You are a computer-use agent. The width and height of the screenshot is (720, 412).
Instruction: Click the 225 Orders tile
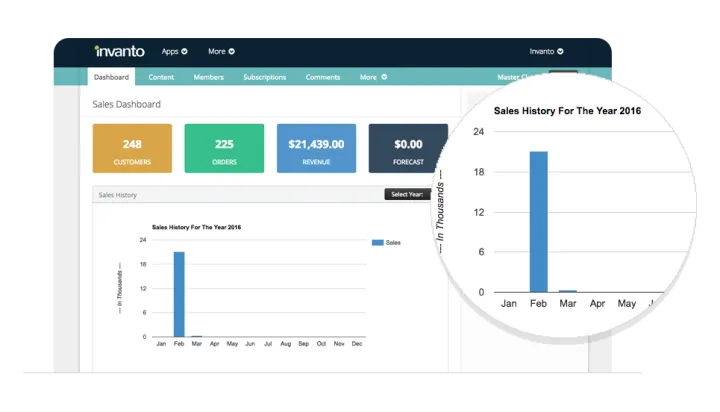point(224,149)
